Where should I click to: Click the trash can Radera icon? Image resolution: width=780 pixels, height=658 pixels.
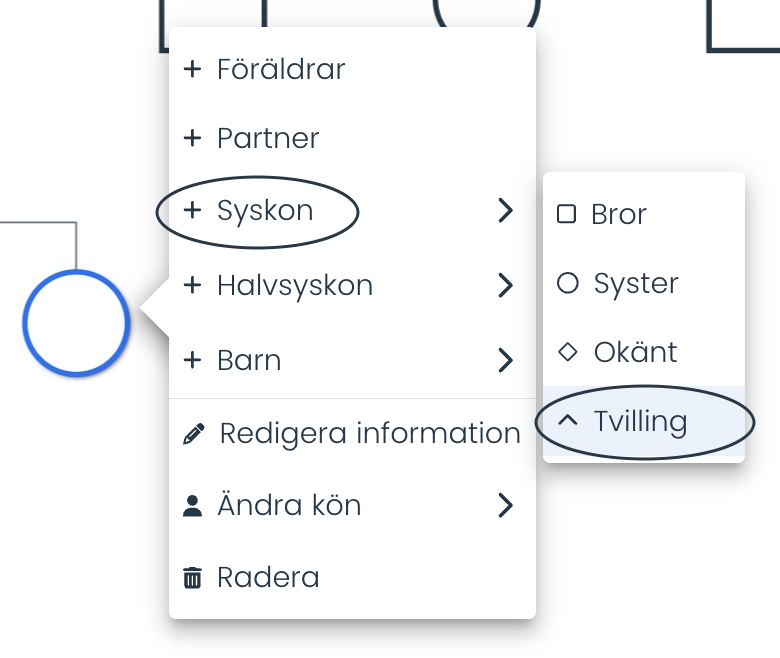[193, 577]
